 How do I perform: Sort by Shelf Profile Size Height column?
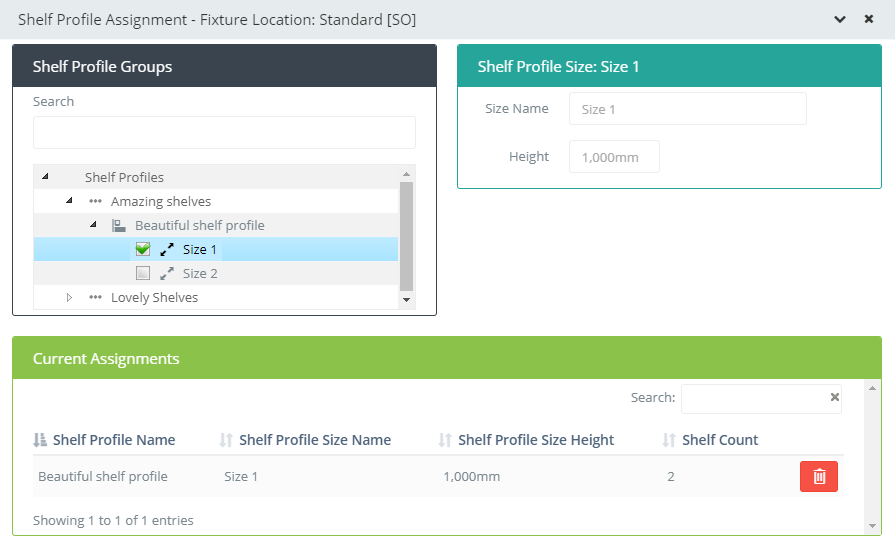point(535,440)
